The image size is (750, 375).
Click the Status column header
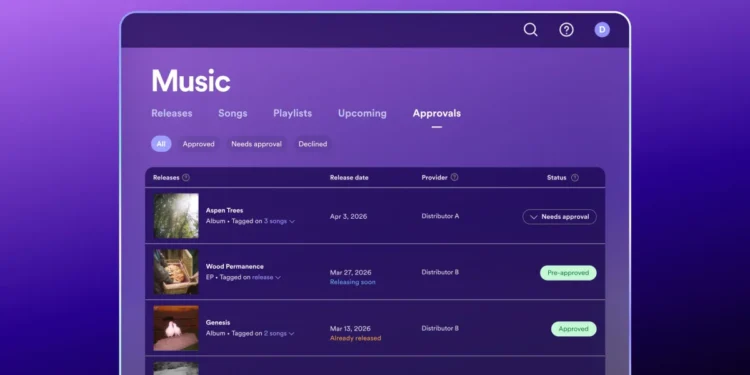pos(557,177)
